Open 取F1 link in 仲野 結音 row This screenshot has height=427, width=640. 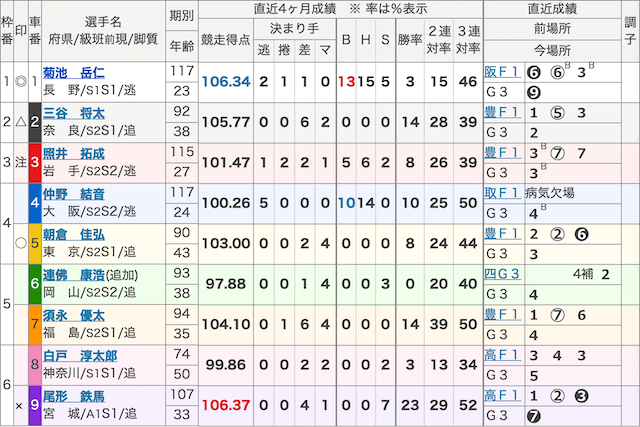coord(502,193)
